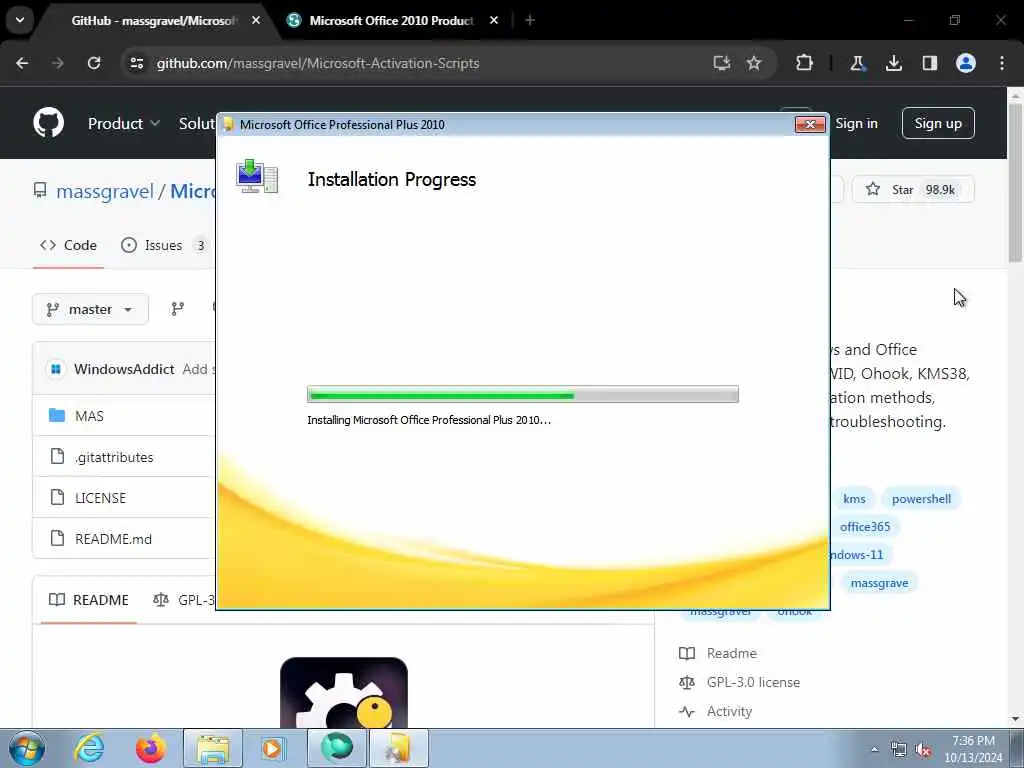Close the GitHub massgravel tab
This screenshot has width=1024, height=768.
coord(256,20)
